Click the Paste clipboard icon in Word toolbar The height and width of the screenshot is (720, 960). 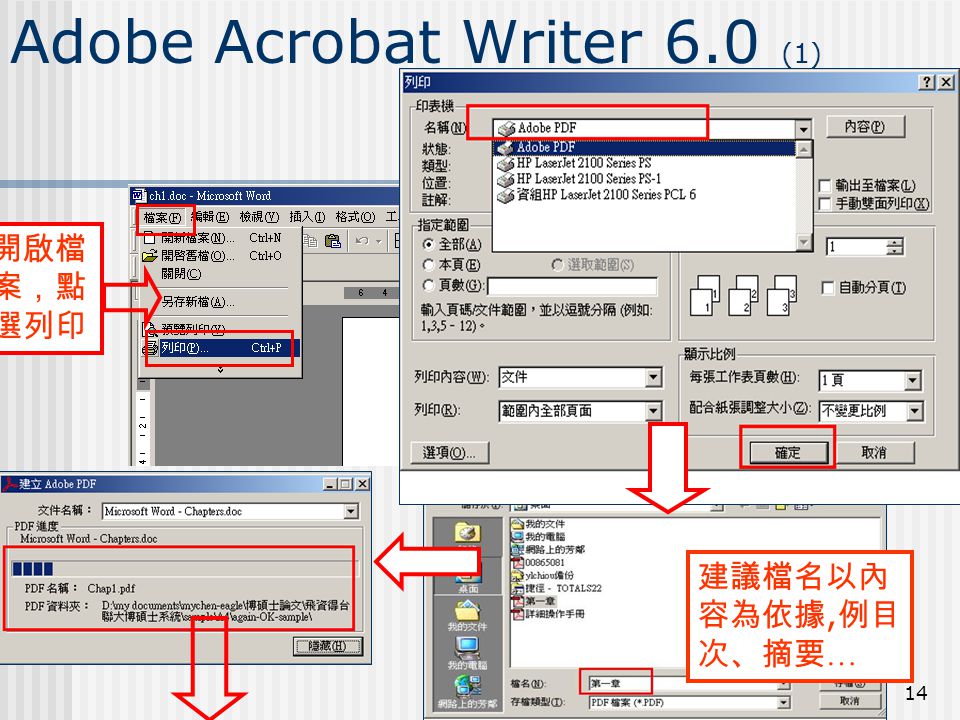tap(333, 241)
